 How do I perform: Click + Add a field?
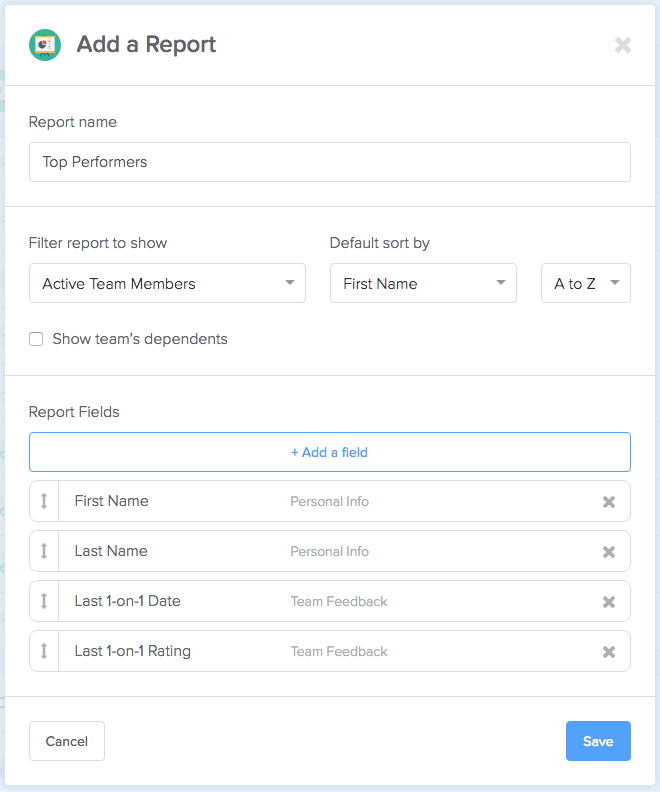point(330,452)
